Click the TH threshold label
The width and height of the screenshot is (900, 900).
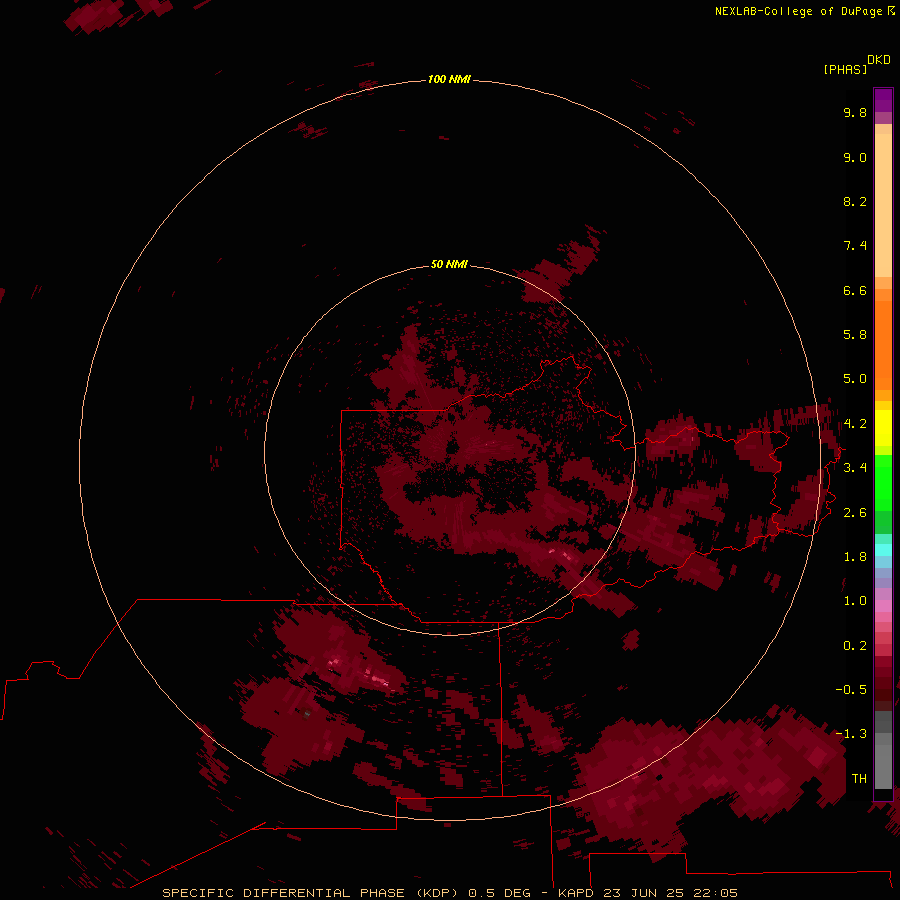pyautogui.click(x=859, y=779)
